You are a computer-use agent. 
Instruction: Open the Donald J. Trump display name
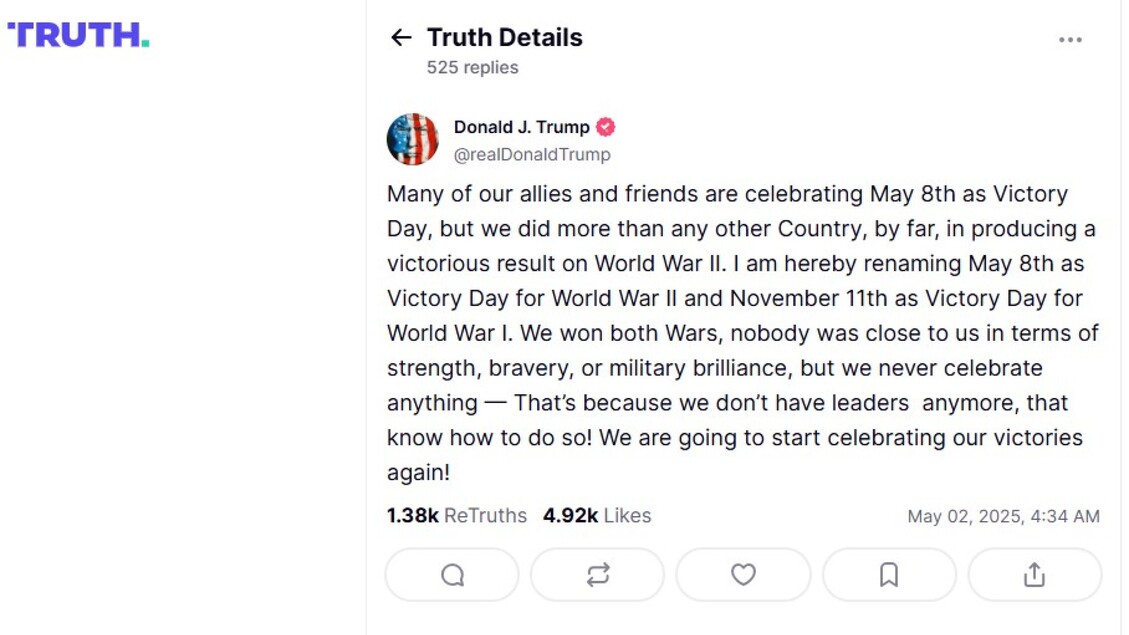click(x=521, y=127)
